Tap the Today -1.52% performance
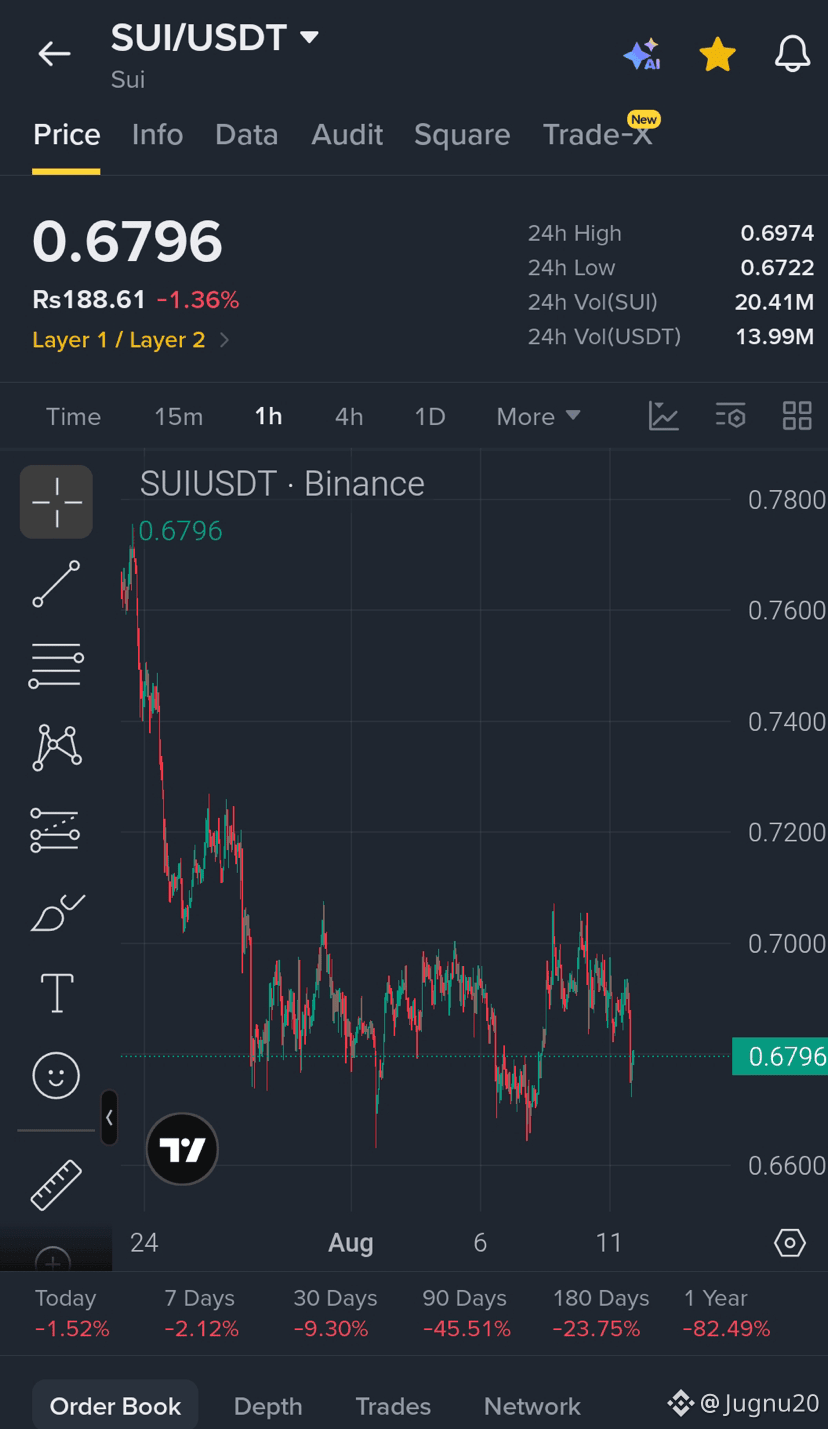Image resolution: width=828 pixels, height=1429 pixels. pyautogui.click(x=72, y=1313)
